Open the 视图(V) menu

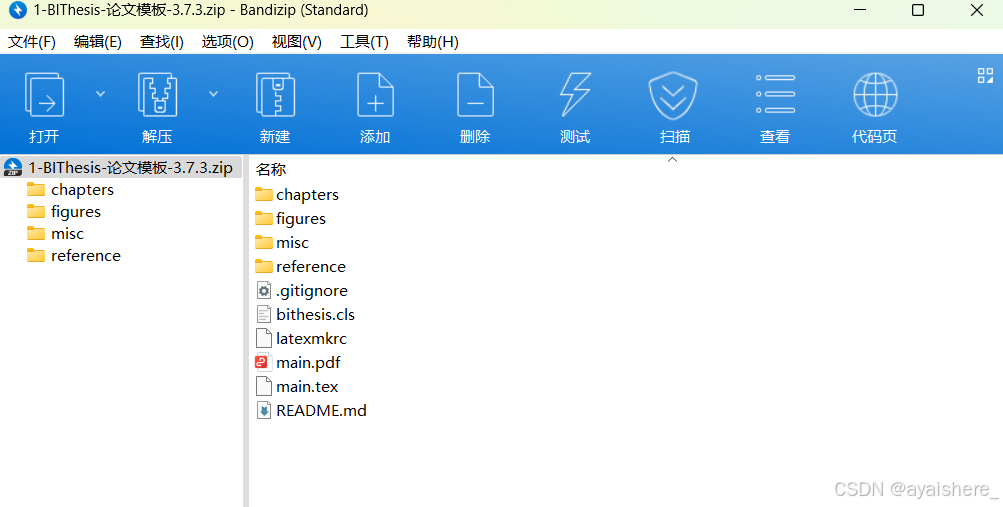click(297, 42)
